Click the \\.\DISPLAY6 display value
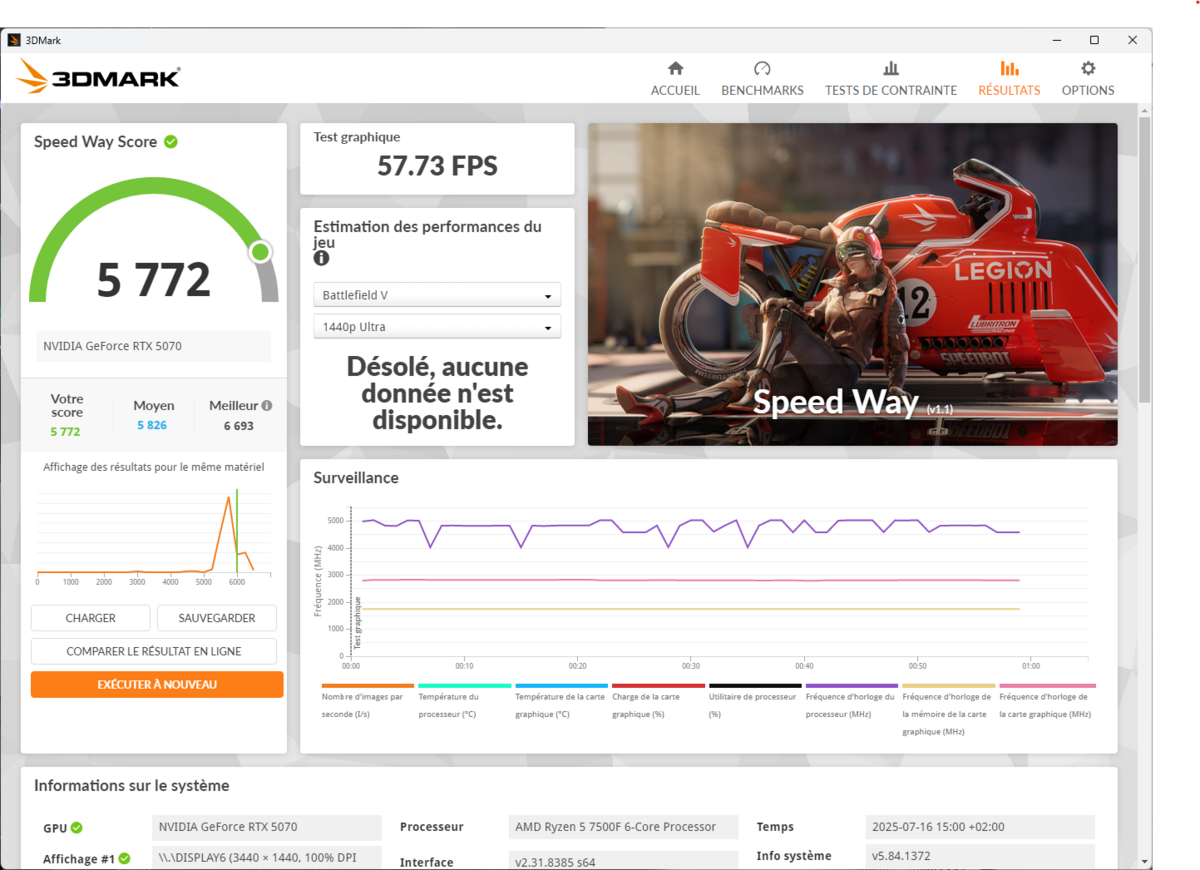The height and width of the screenshot is (870, 1200). coord(267,857)
